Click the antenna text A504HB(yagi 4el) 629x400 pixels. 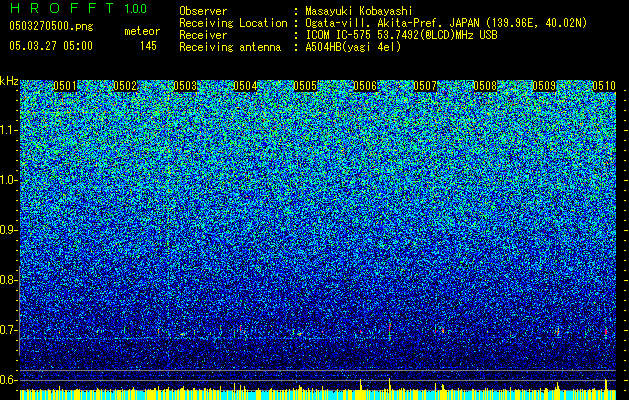click(353, 47)
